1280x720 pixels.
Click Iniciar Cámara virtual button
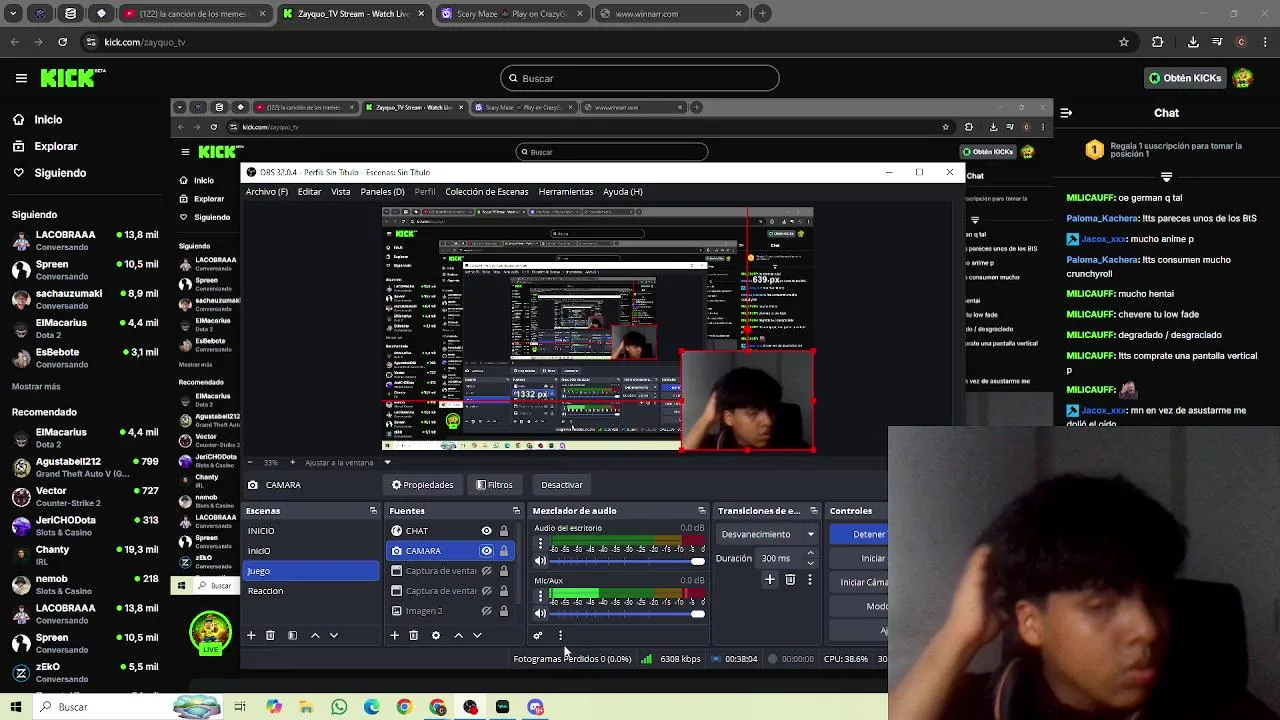pos(860,582)
